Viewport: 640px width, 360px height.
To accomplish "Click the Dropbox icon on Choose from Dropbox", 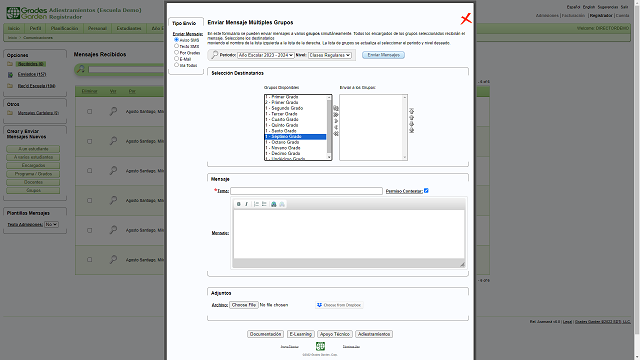I will coord(320,305).
